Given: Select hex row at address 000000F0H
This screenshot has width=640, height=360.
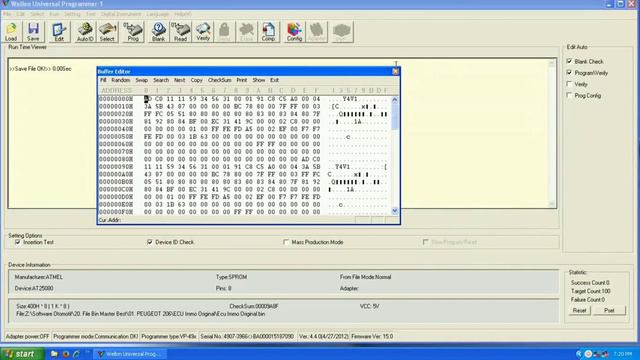Looking at the screenshot, I should click(x=243, y=212).
